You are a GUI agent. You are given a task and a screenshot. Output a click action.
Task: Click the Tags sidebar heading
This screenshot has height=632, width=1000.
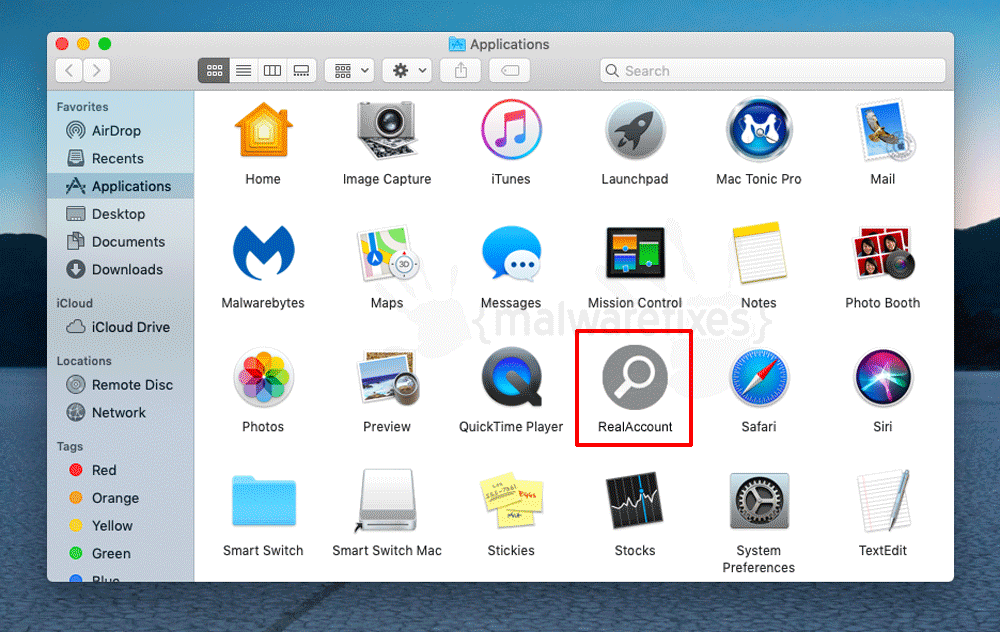tap(70, 446)
